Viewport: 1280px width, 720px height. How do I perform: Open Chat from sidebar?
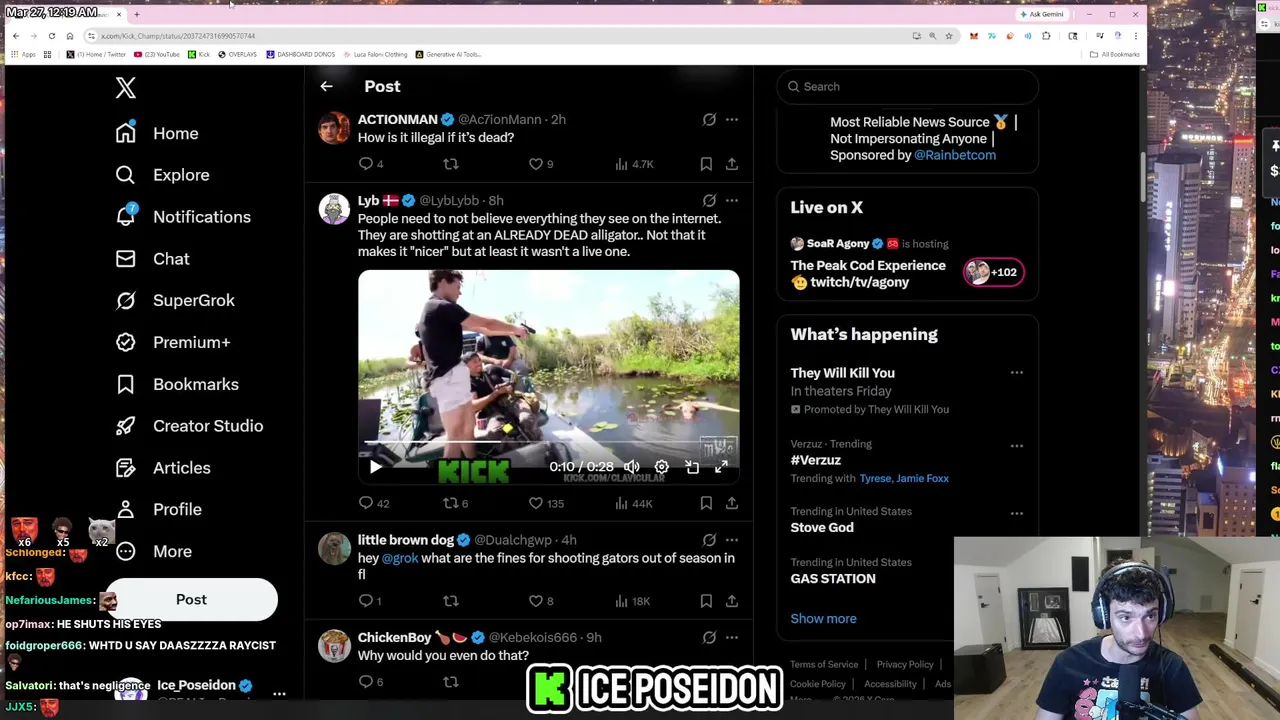152,259
